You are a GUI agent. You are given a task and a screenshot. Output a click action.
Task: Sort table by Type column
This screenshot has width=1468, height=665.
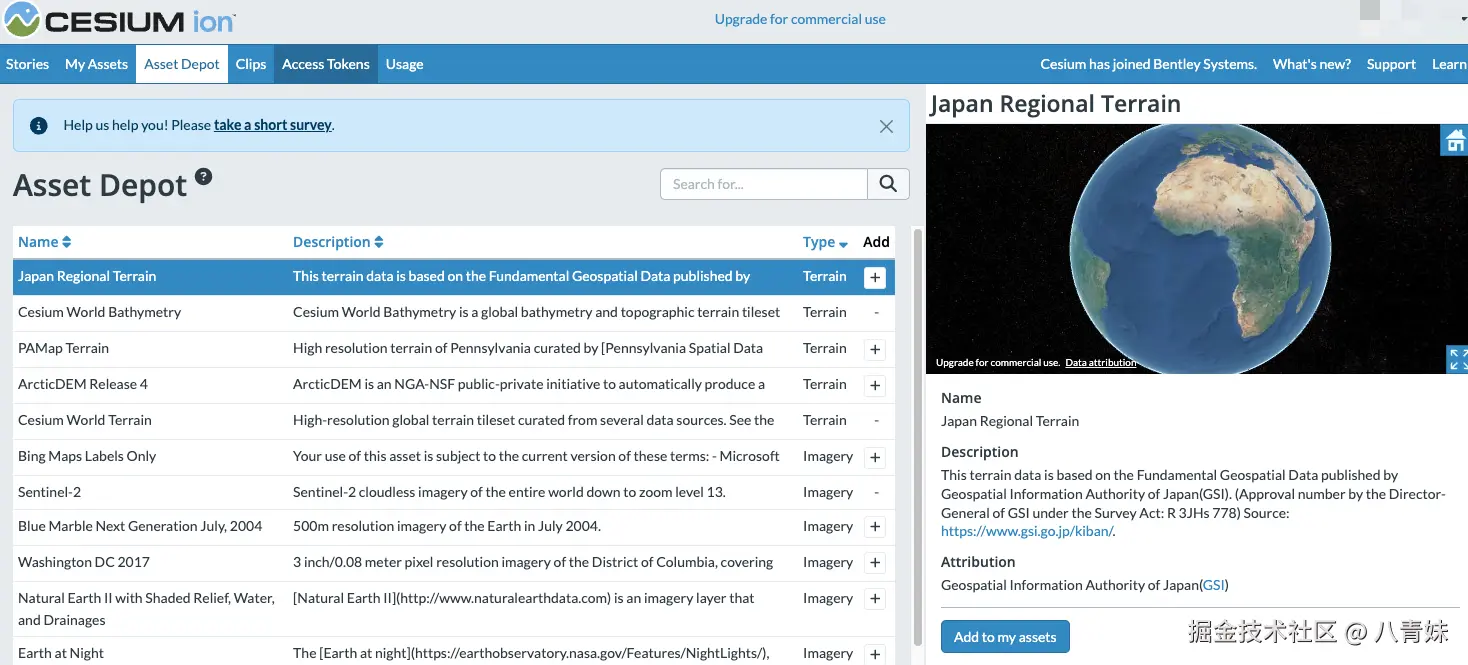(825, 242)
